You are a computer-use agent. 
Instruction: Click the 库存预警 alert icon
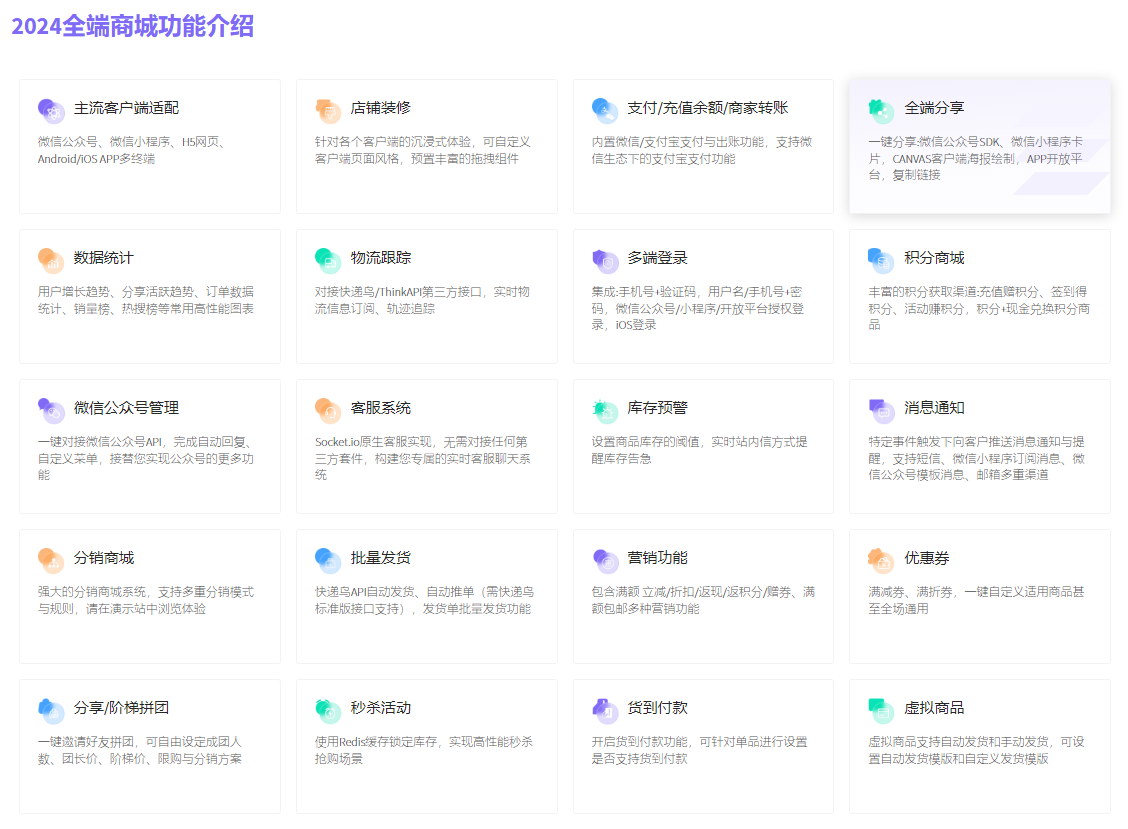605,410
